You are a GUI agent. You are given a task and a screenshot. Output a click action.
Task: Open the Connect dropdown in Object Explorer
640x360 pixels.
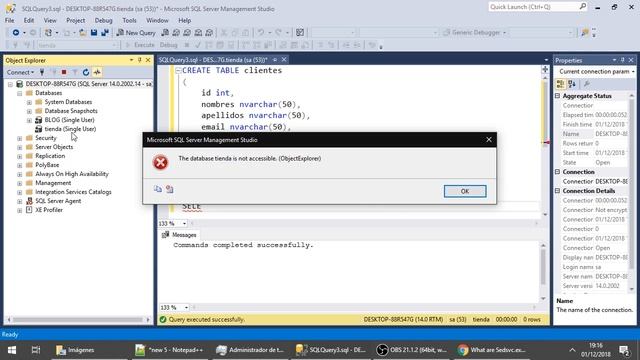tap(20, 72)
